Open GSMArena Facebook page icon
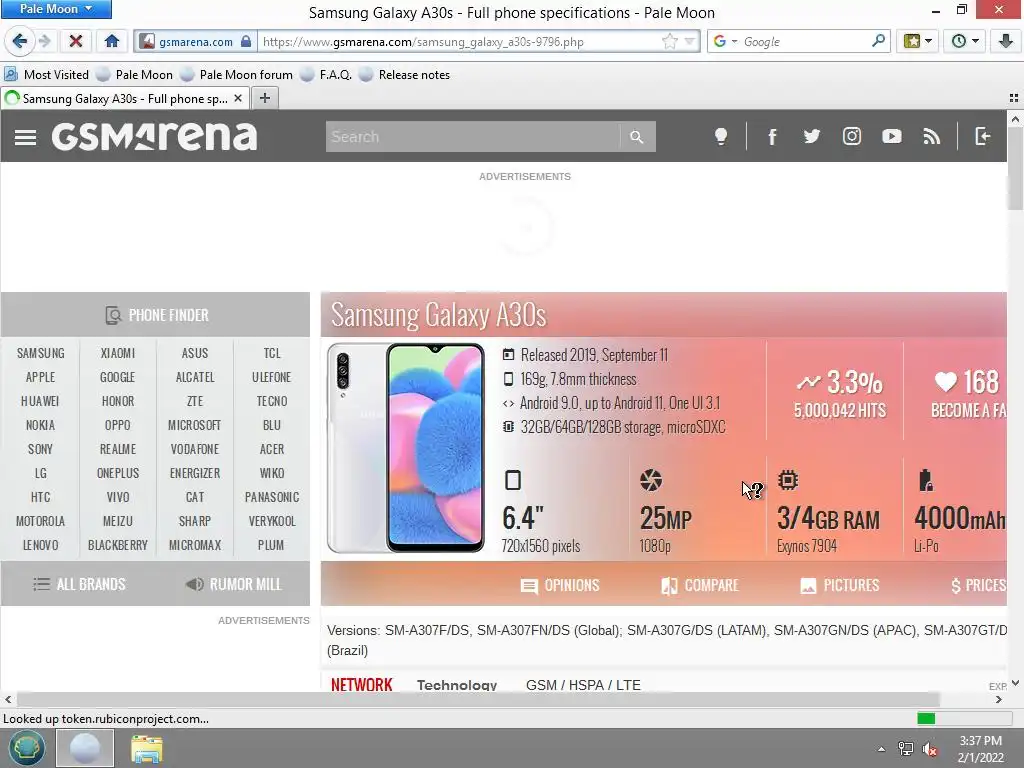The image size is (1024, 768). [x=772, y=136]
